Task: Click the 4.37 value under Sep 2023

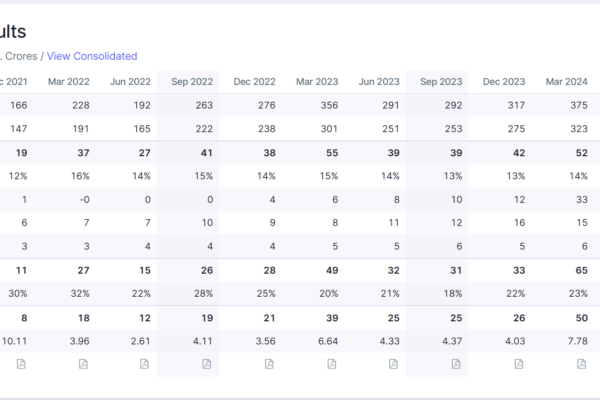Action: (452, 341)
